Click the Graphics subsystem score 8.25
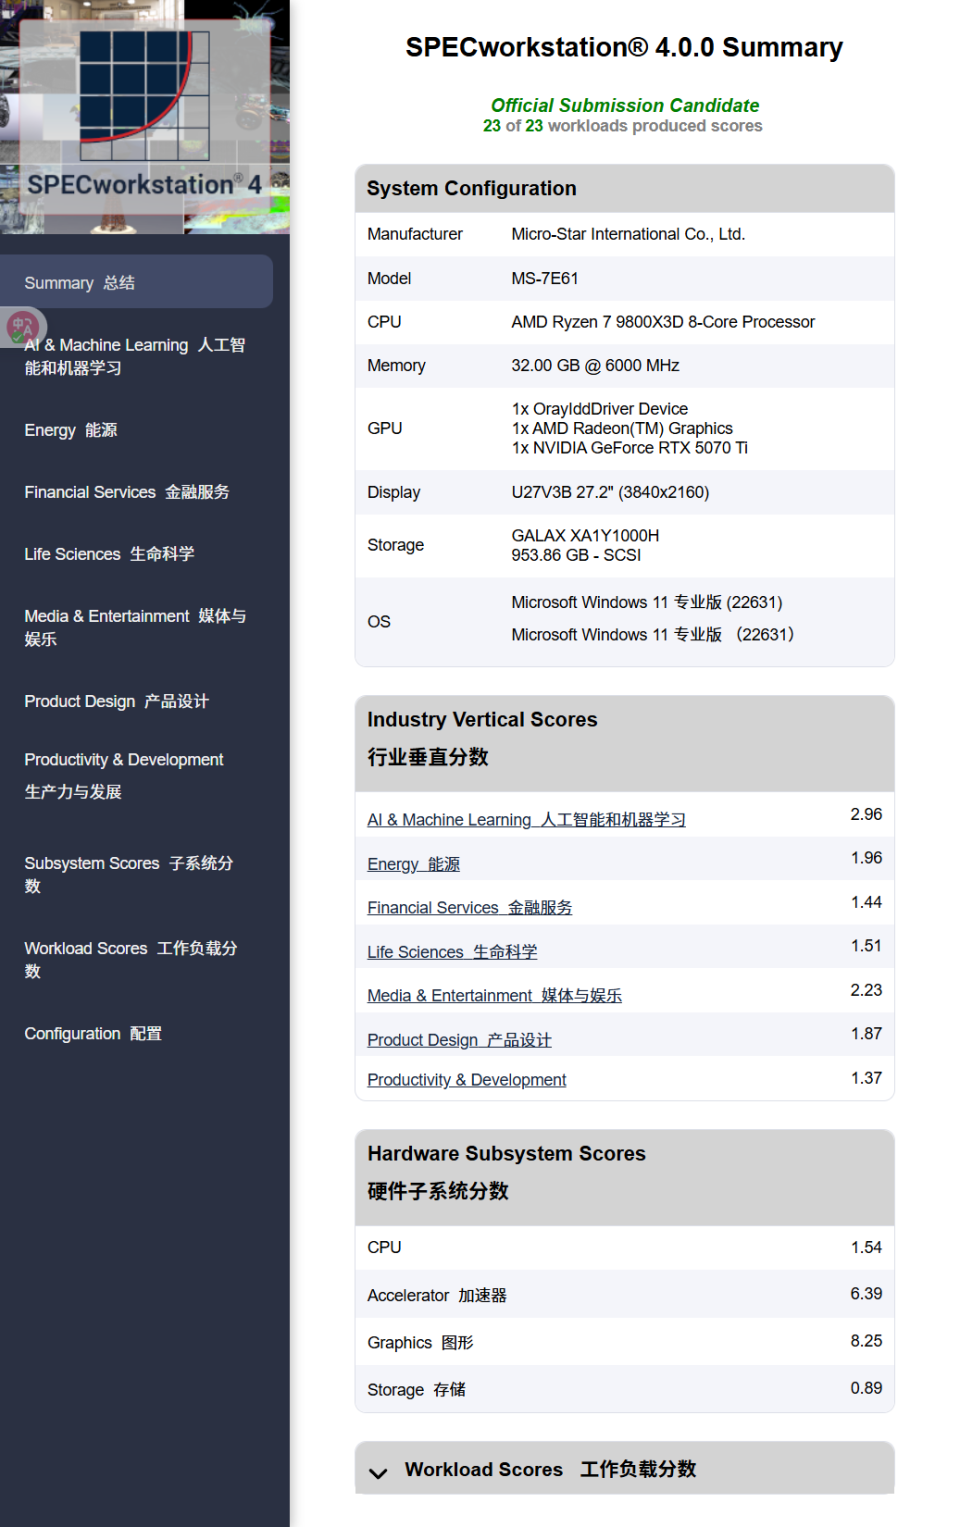This screenshot has width=960, height=1527. click(x=866, y=1341)
